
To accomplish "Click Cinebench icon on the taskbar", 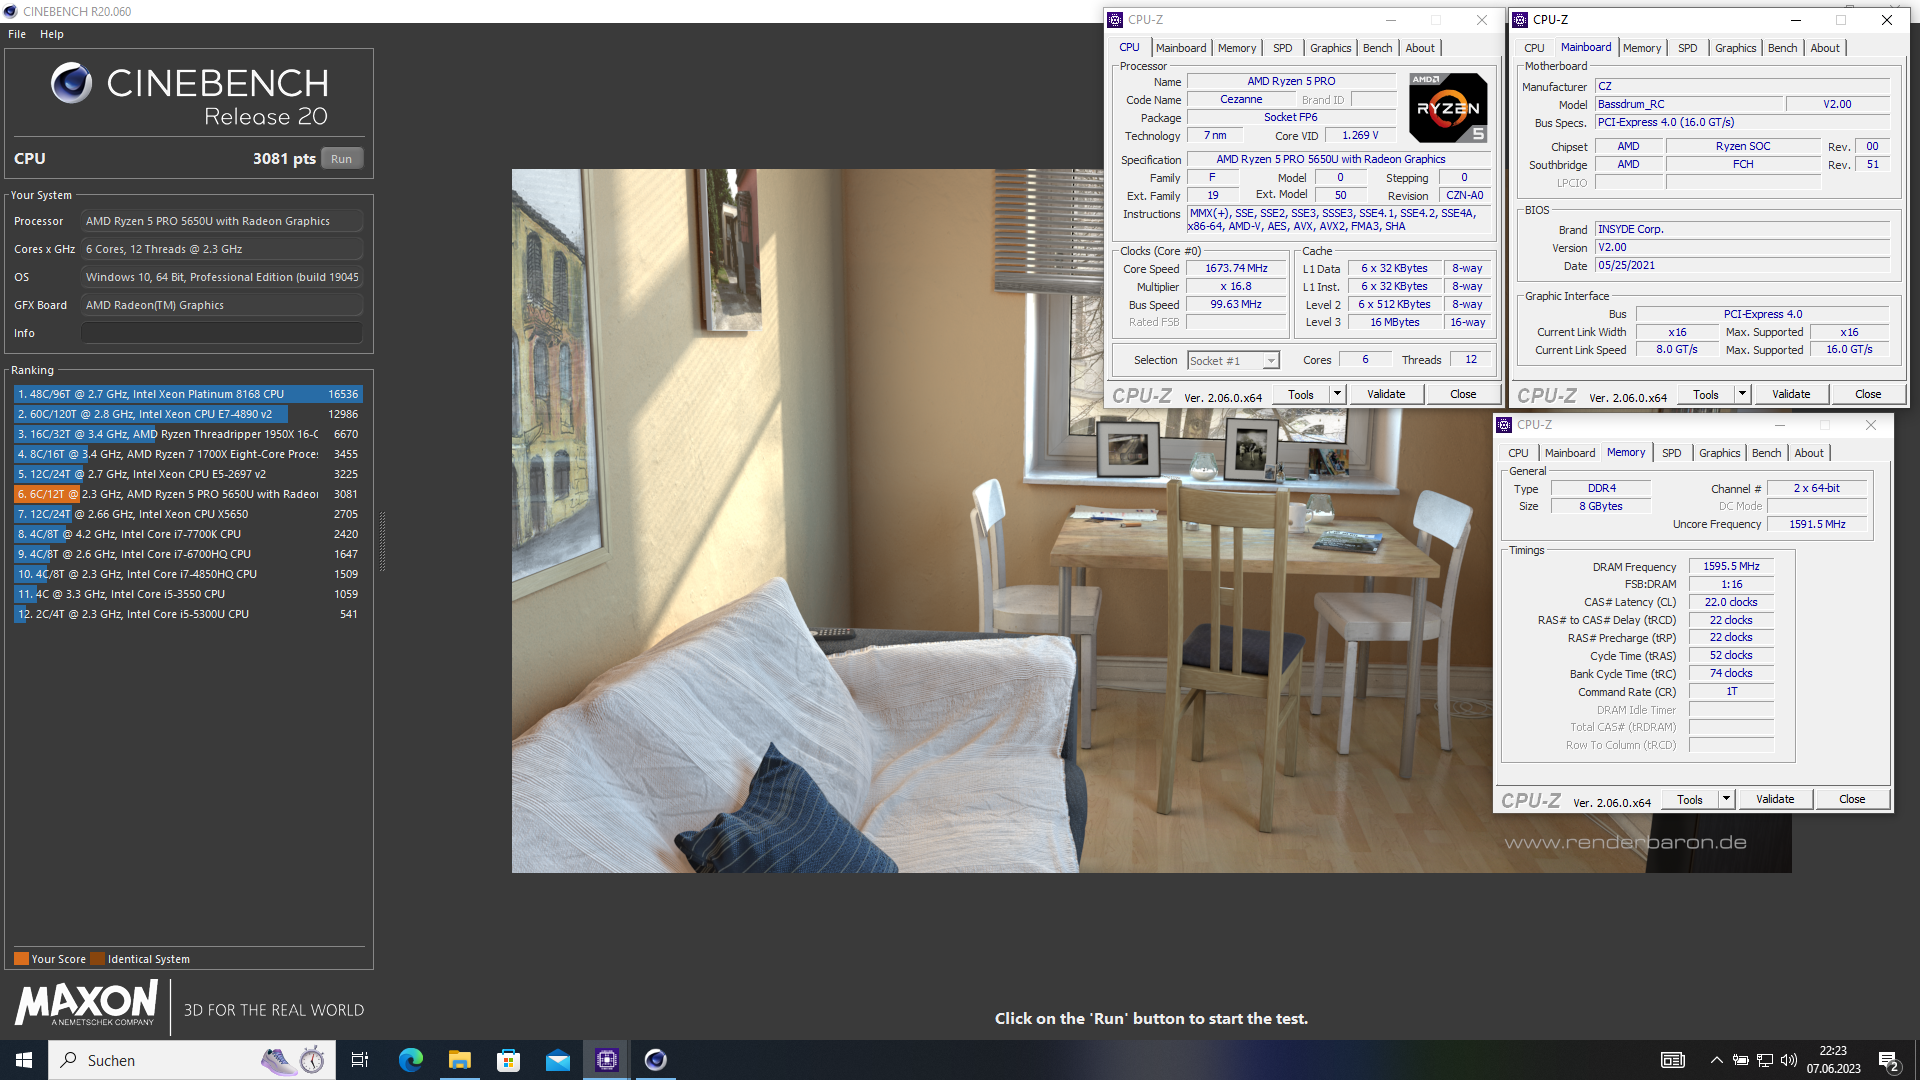I will pos(655,1060).
